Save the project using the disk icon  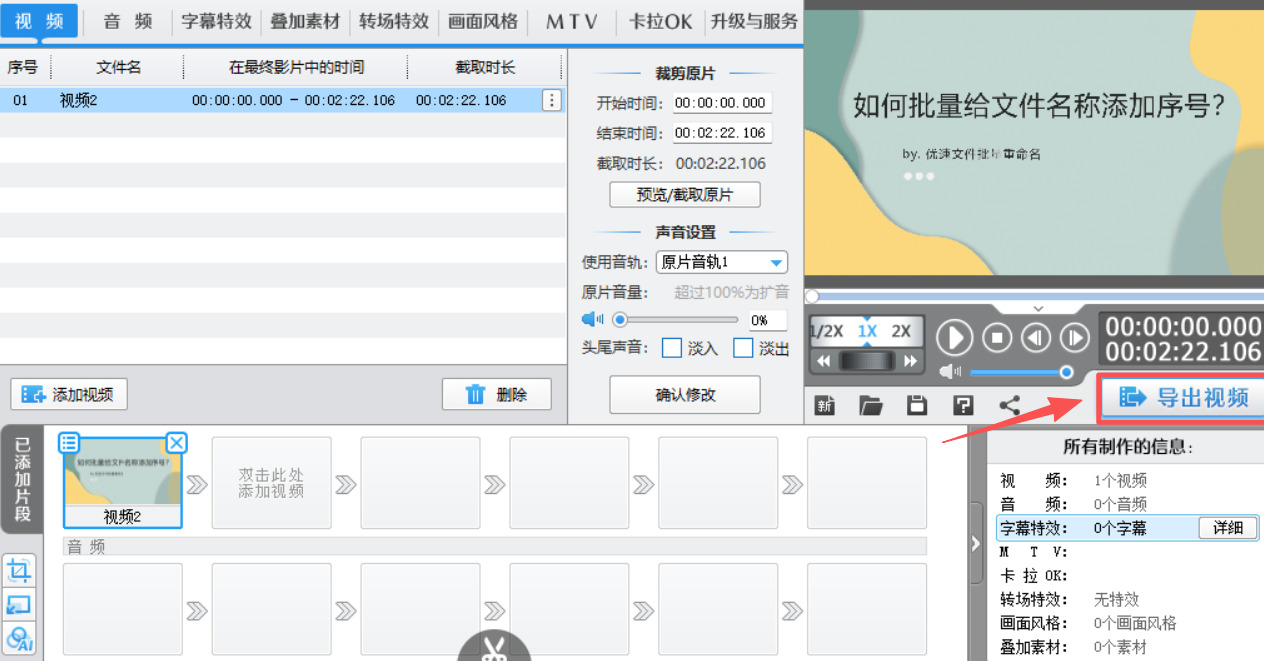[917, 405]
